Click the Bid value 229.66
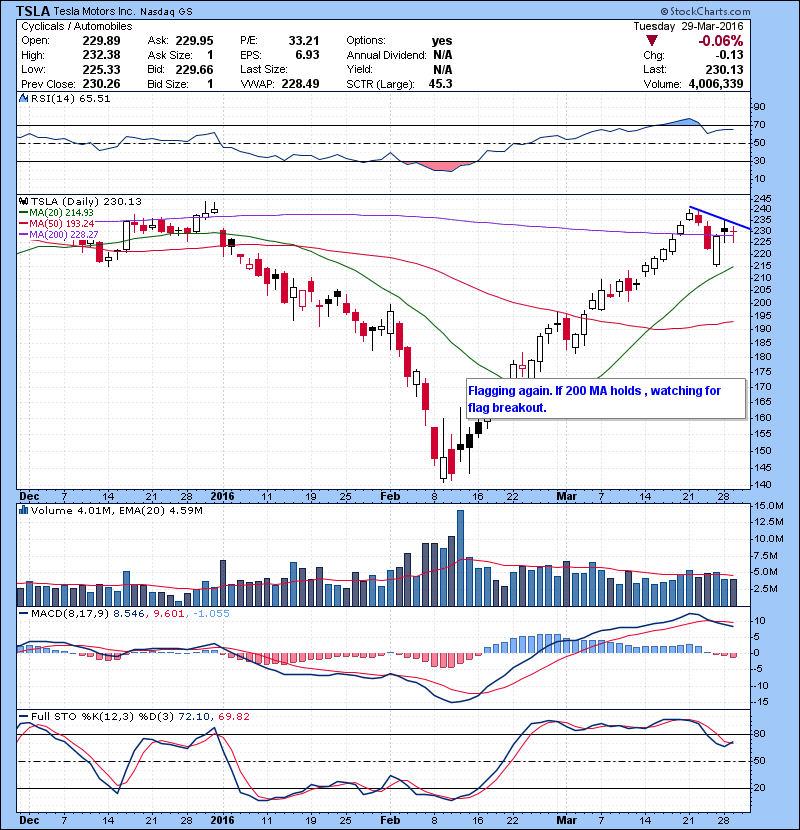 click(x=194, y=70)
